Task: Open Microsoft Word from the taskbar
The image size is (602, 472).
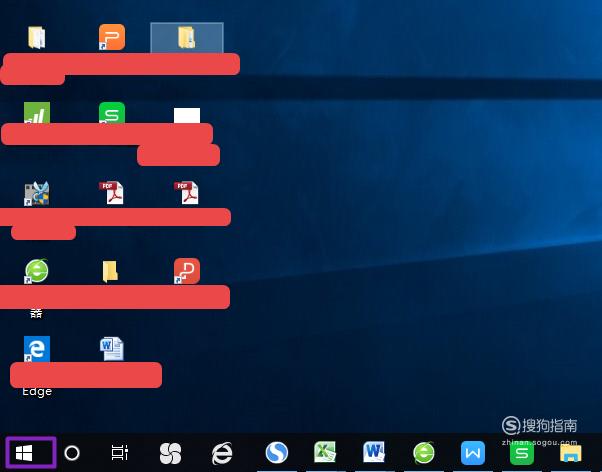Action: pos(374,452)
